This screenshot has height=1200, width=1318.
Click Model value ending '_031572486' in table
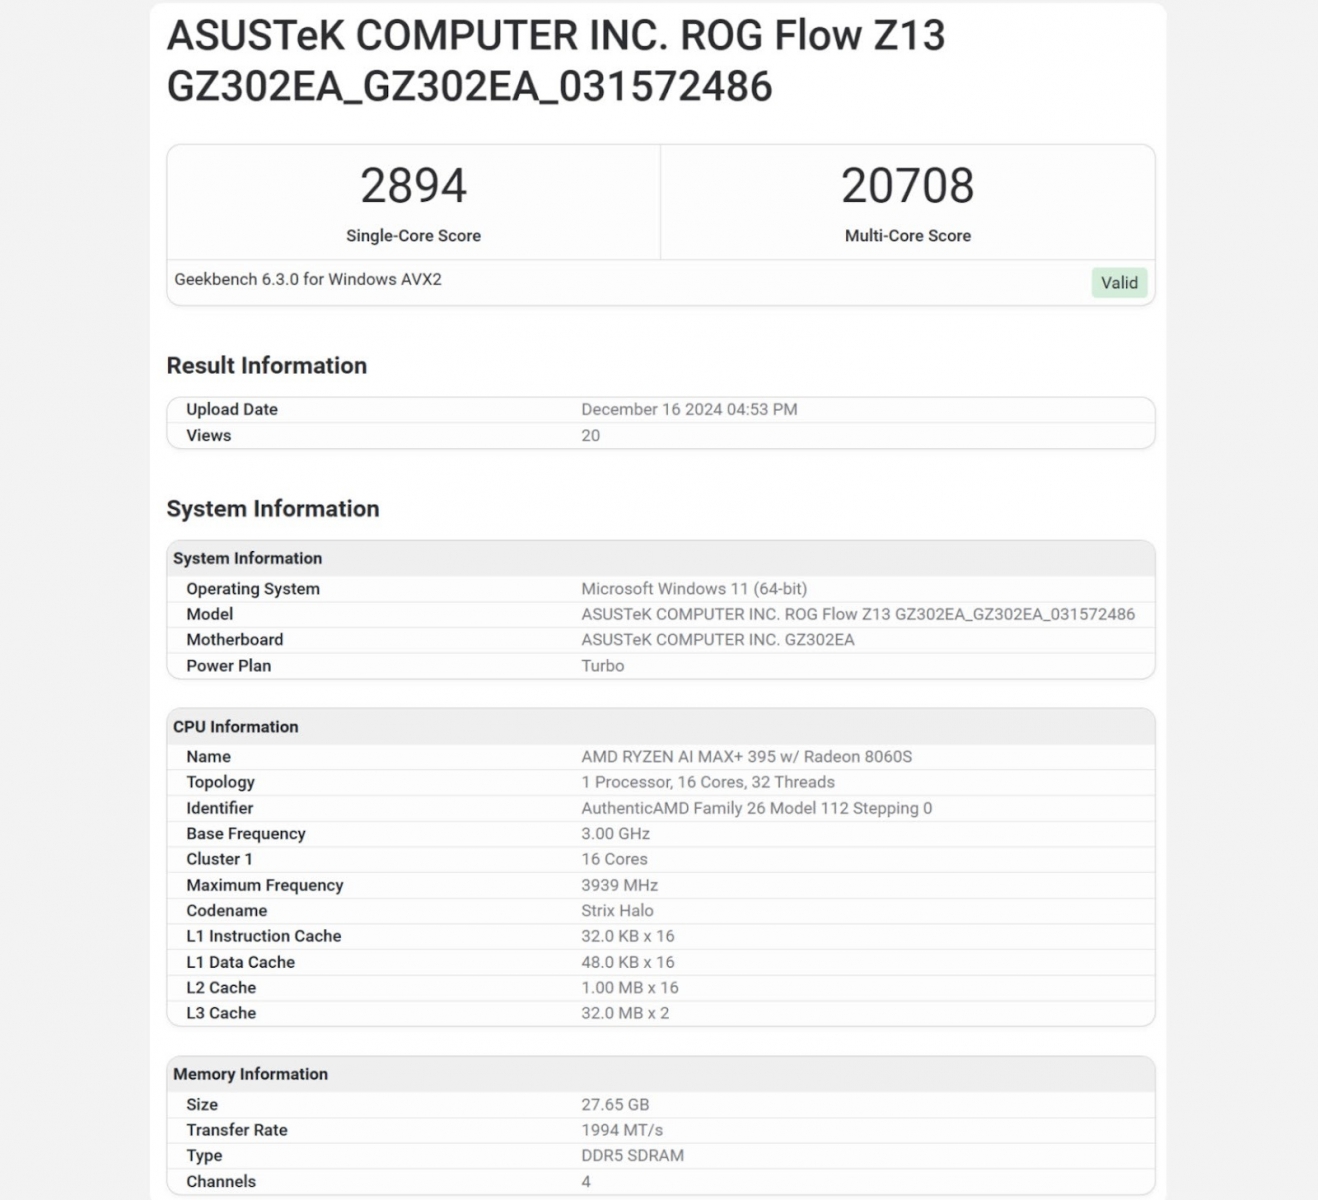coord(858,614)
